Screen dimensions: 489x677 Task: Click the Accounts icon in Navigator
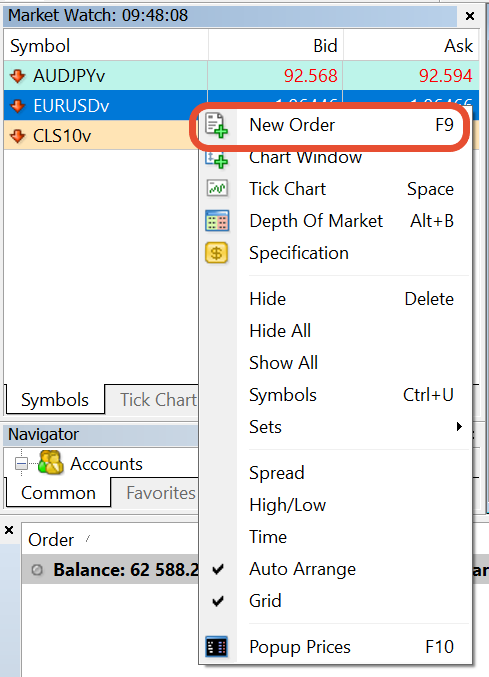tap(51, 463)
